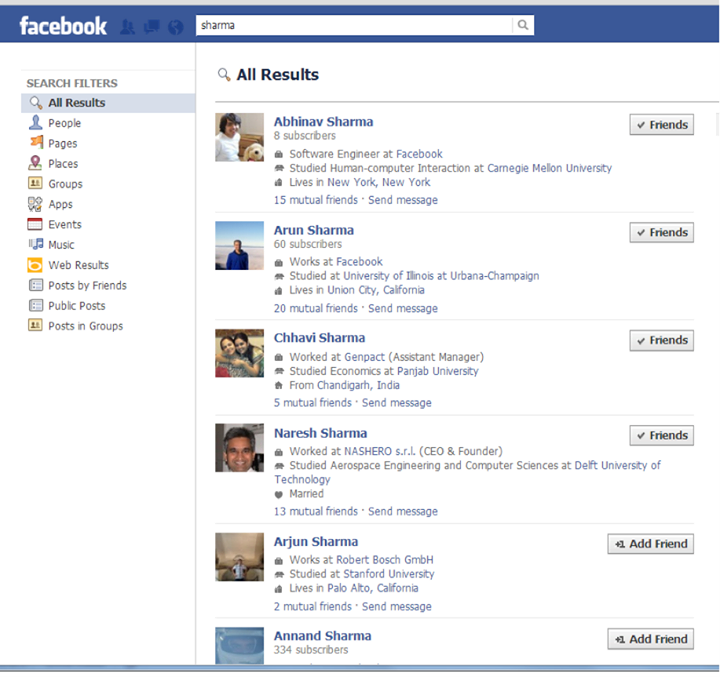Open the friend requests icon in header
The width and height of the screenshot is (720, 677).
pos(127,26)
